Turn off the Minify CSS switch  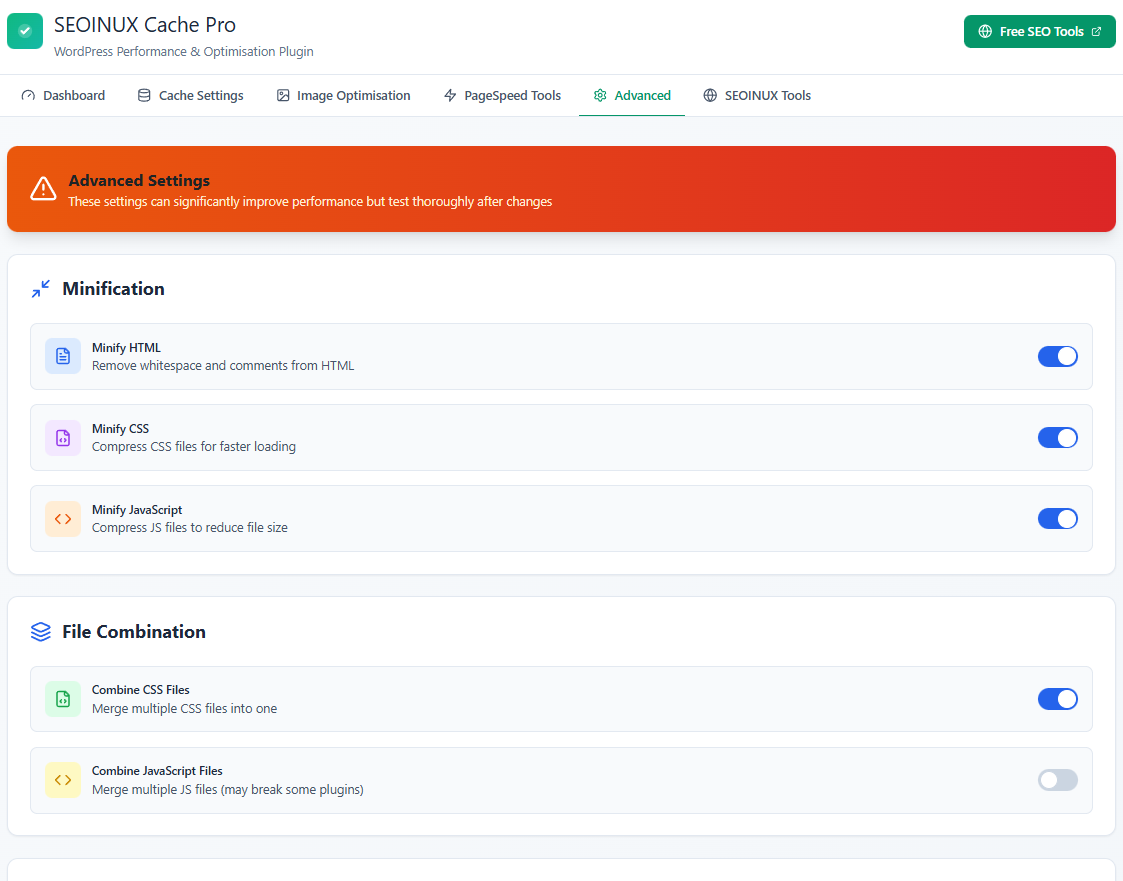tap(1057, 437)
